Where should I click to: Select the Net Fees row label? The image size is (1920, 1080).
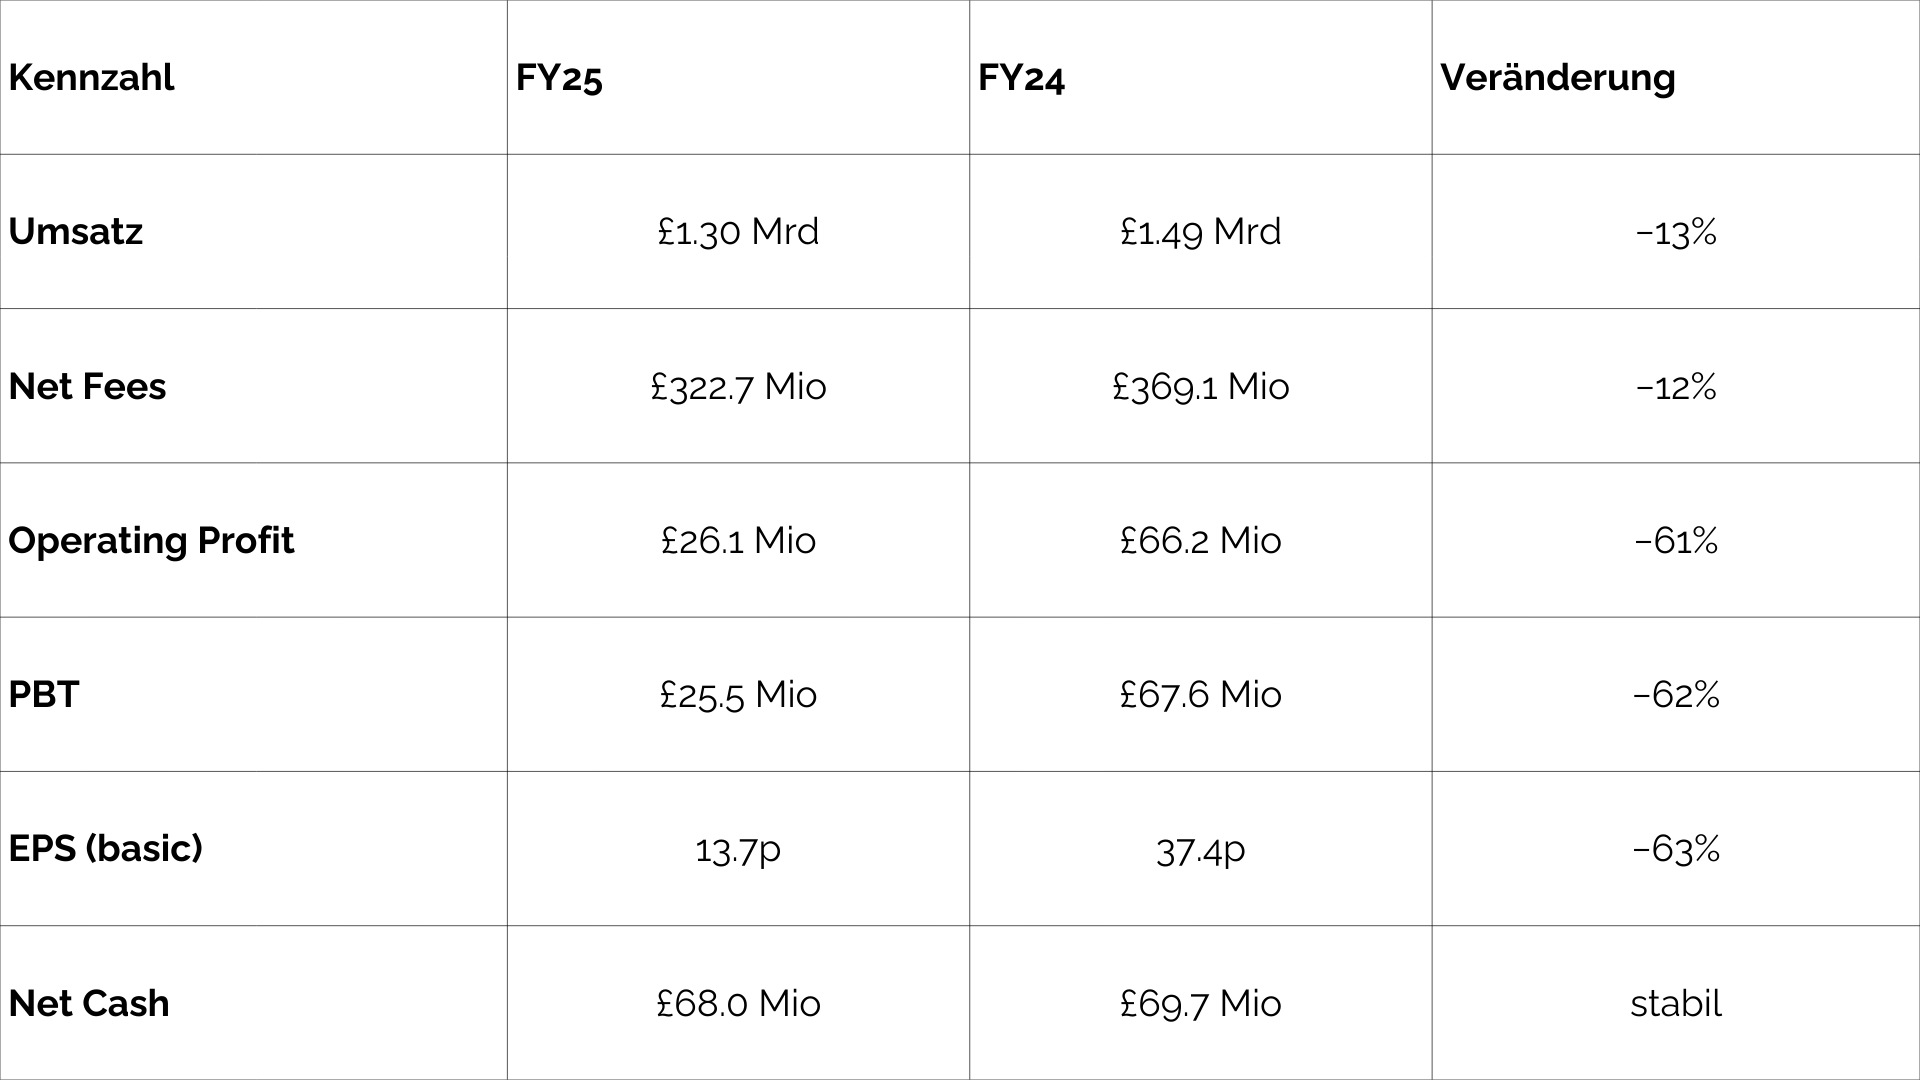click(x=253, y=385)
